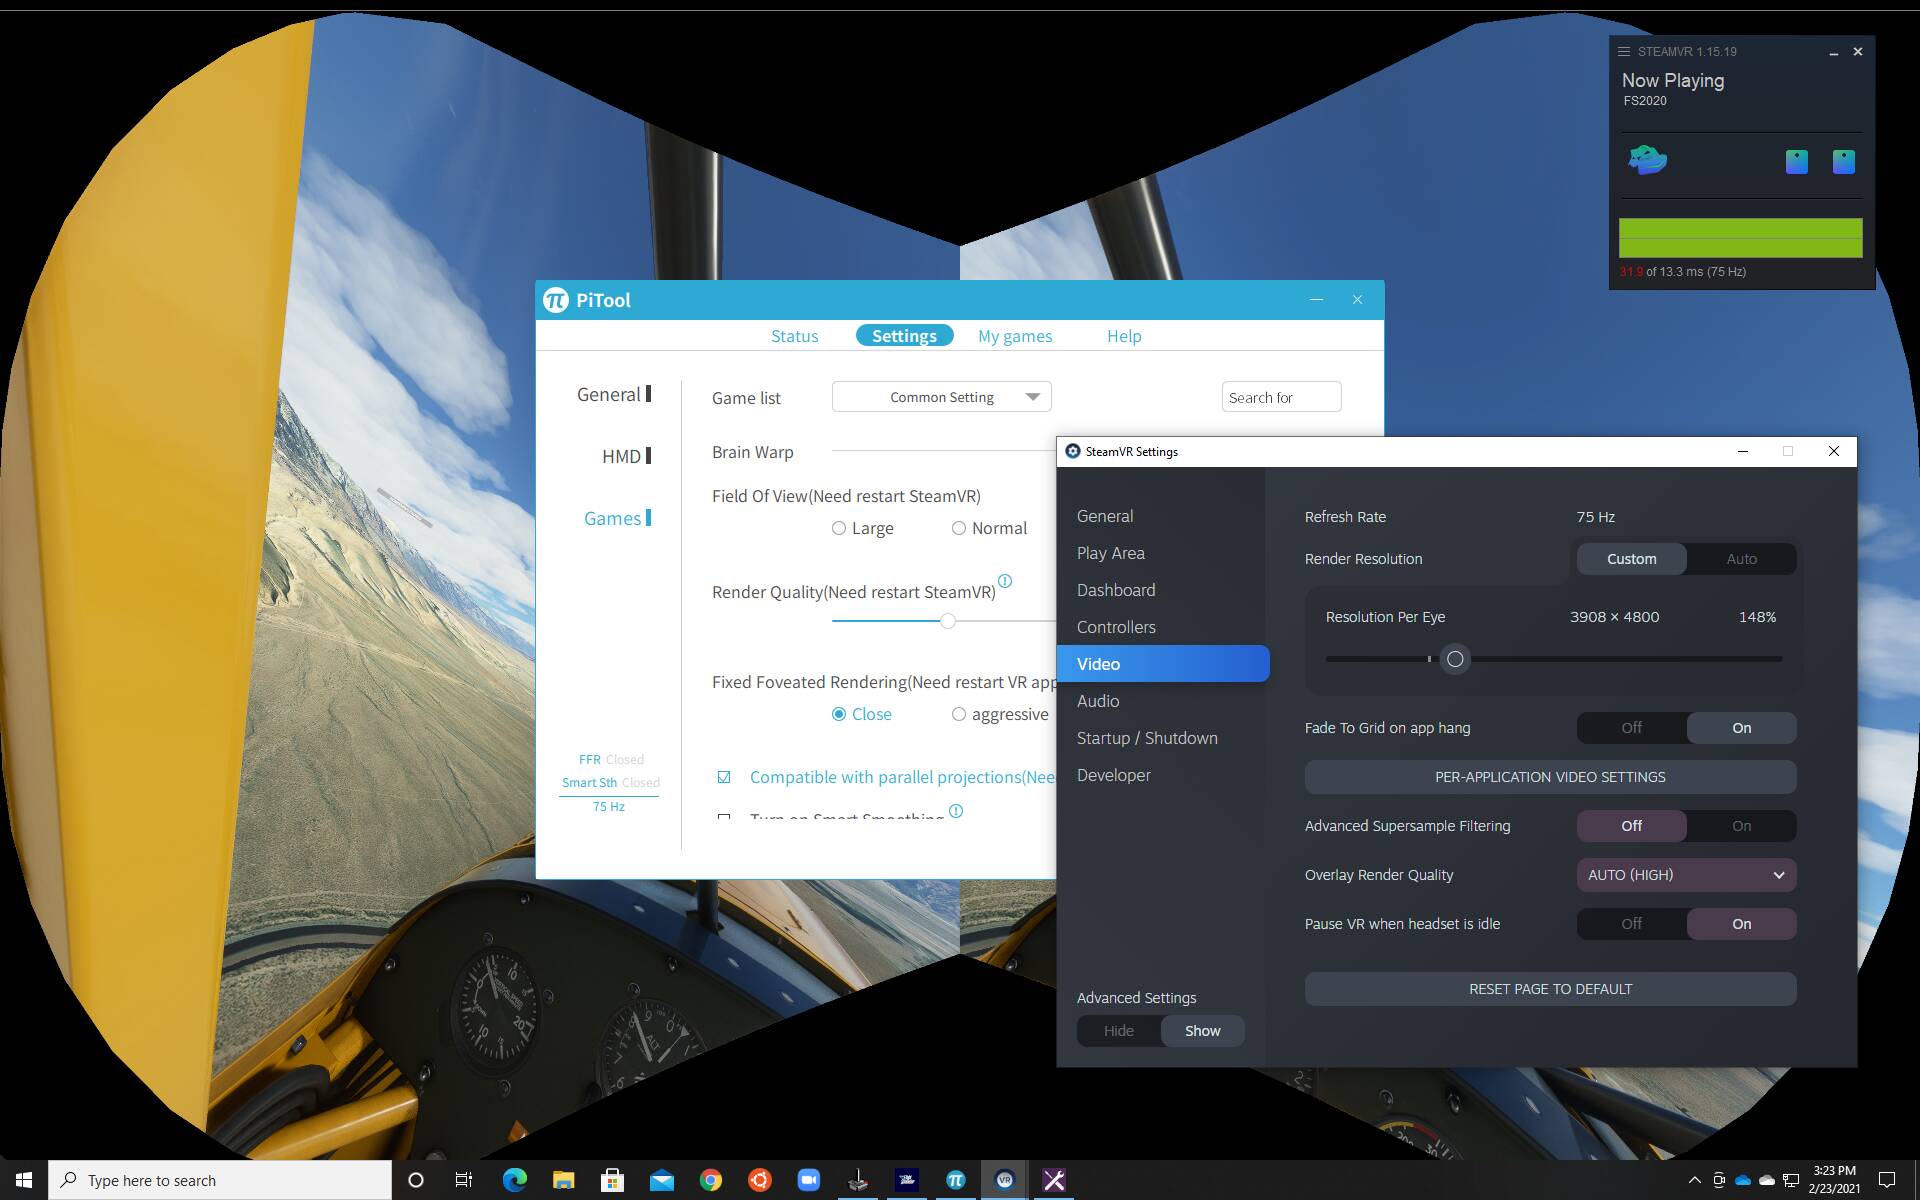Click the second base station icon
1920x1200 pixels.
pos(1844,162)
